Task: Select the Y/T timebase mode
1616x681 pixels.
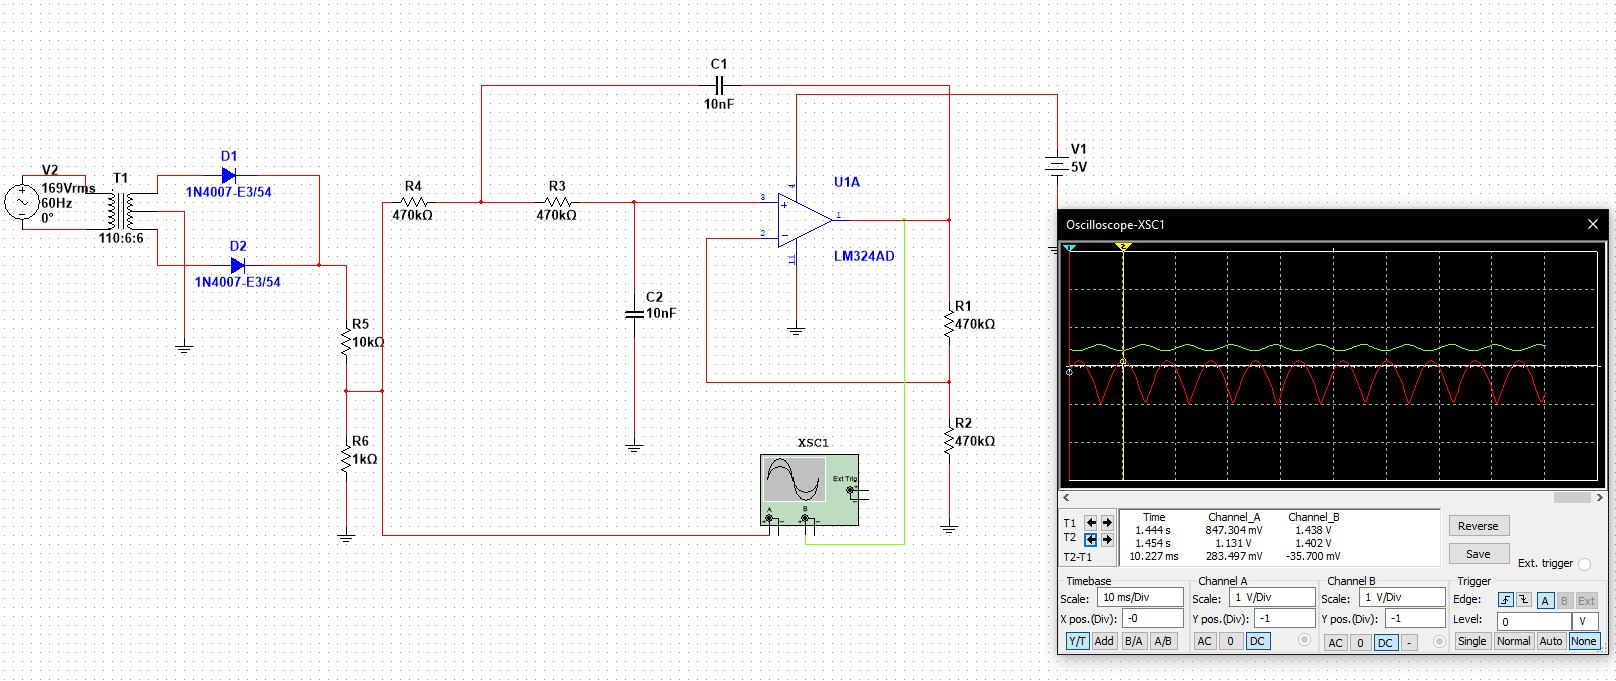Action: [1077, 641]
